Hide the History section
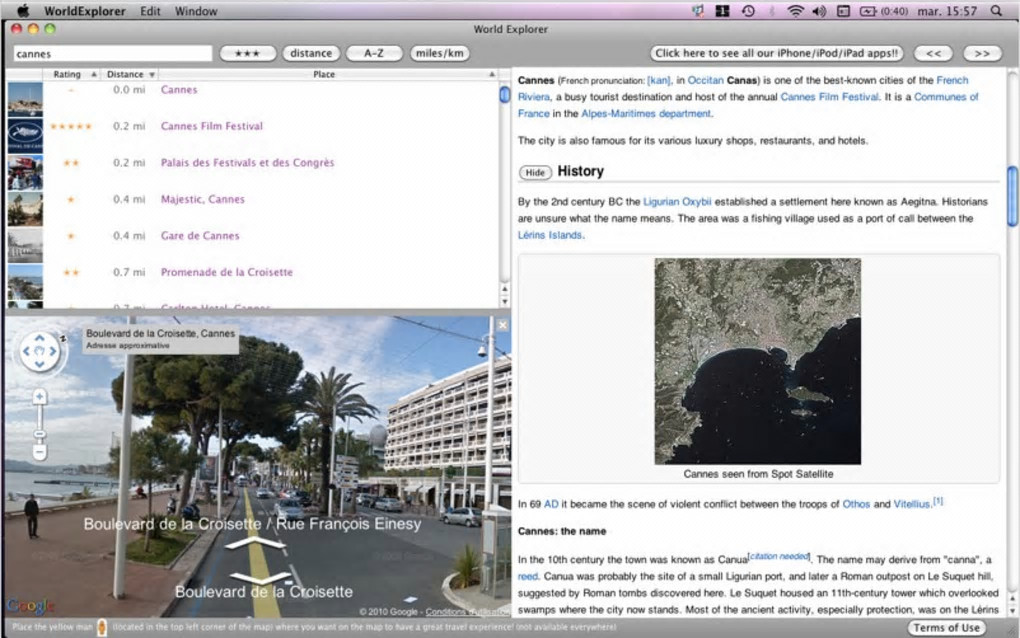This screenshot has height=638, width=1020. click(x=535, y=172)
